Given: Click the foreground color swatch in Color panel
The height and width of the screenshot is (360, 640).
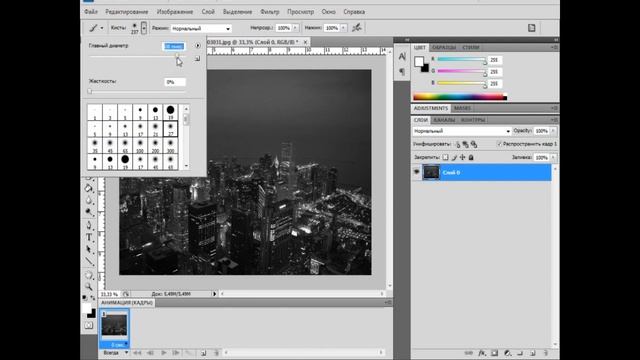Looking at the screenshot, I should pos(419,62).
